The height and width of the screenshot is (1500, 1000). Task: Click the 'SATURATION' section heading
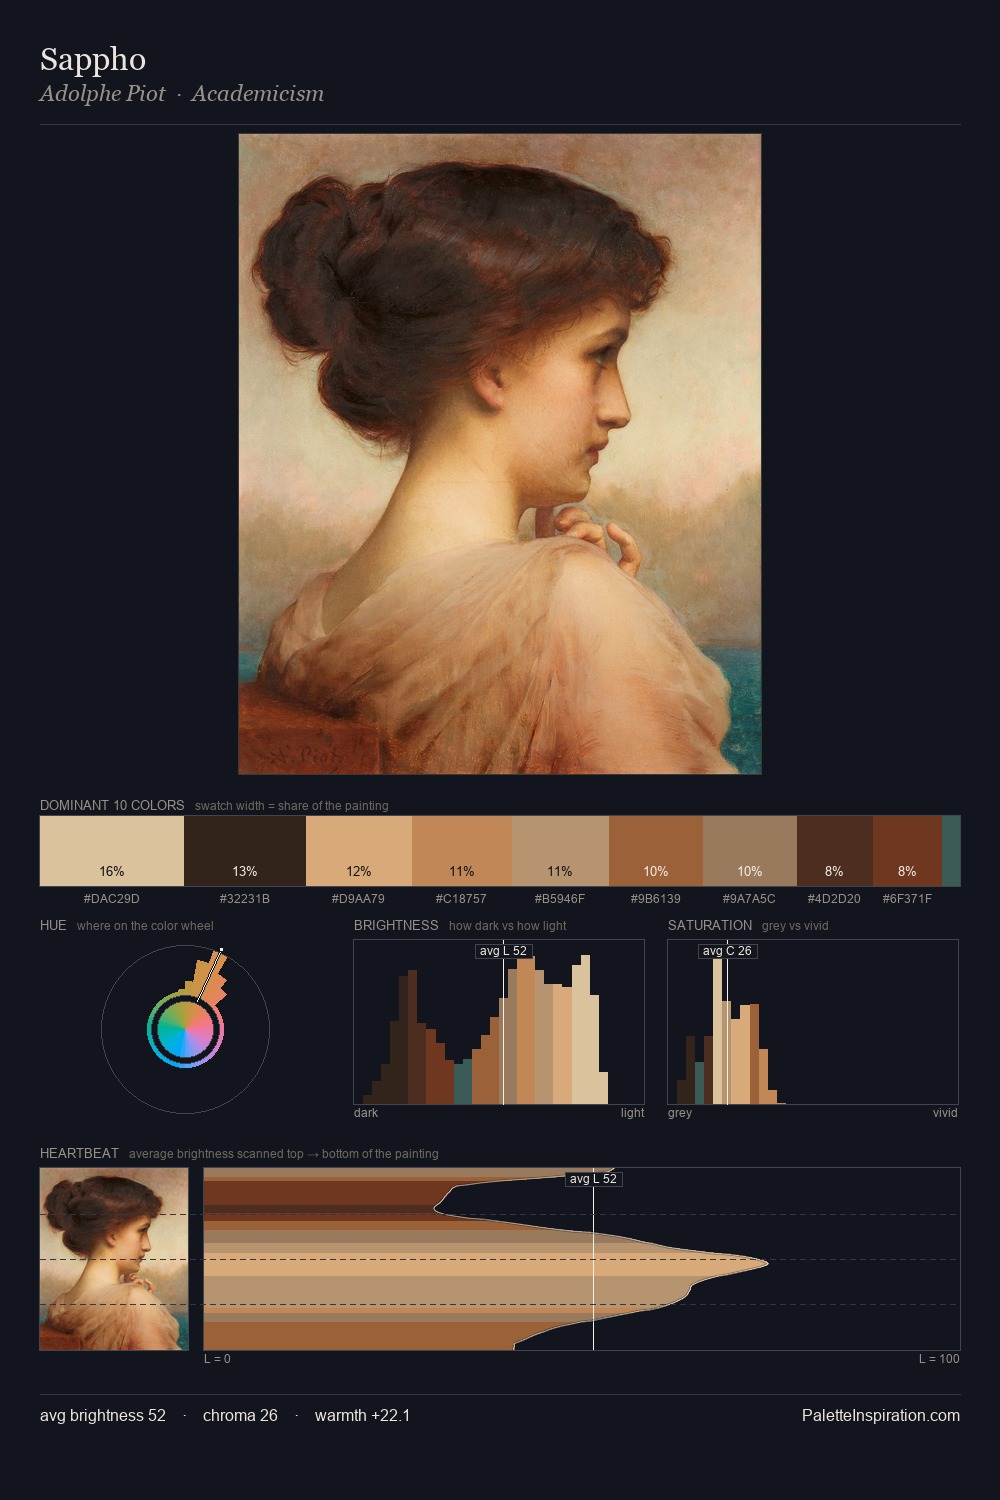coord(710,925)
